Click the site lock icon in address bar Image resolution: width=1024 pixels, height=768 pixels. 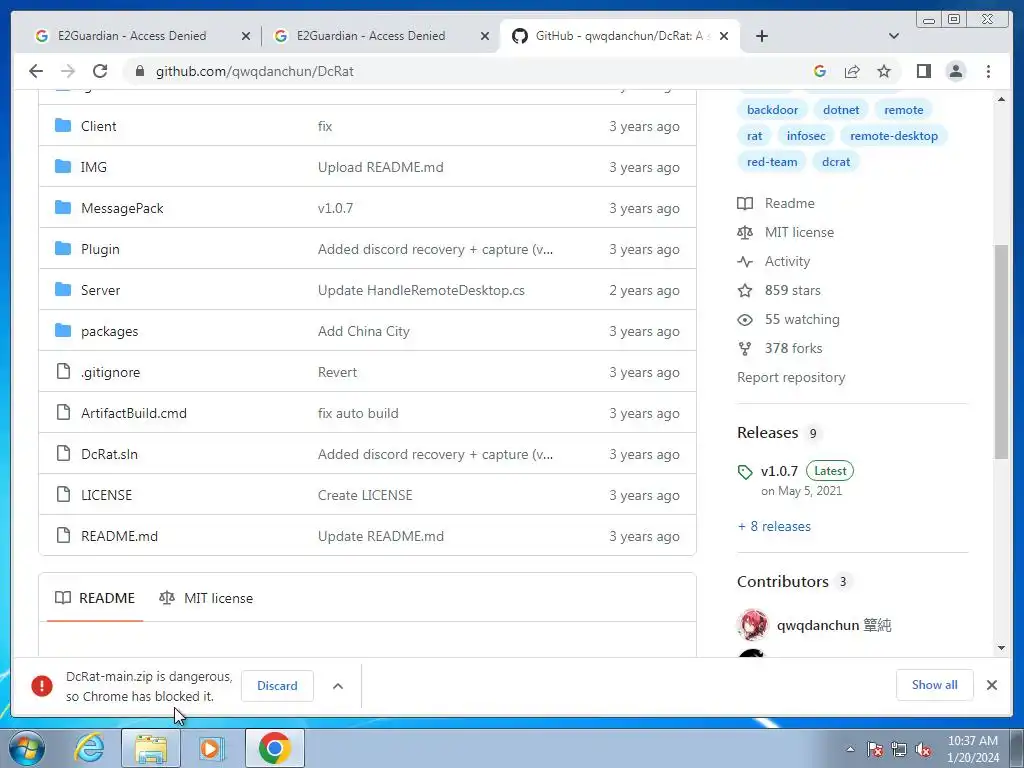(x=140, y=71)
